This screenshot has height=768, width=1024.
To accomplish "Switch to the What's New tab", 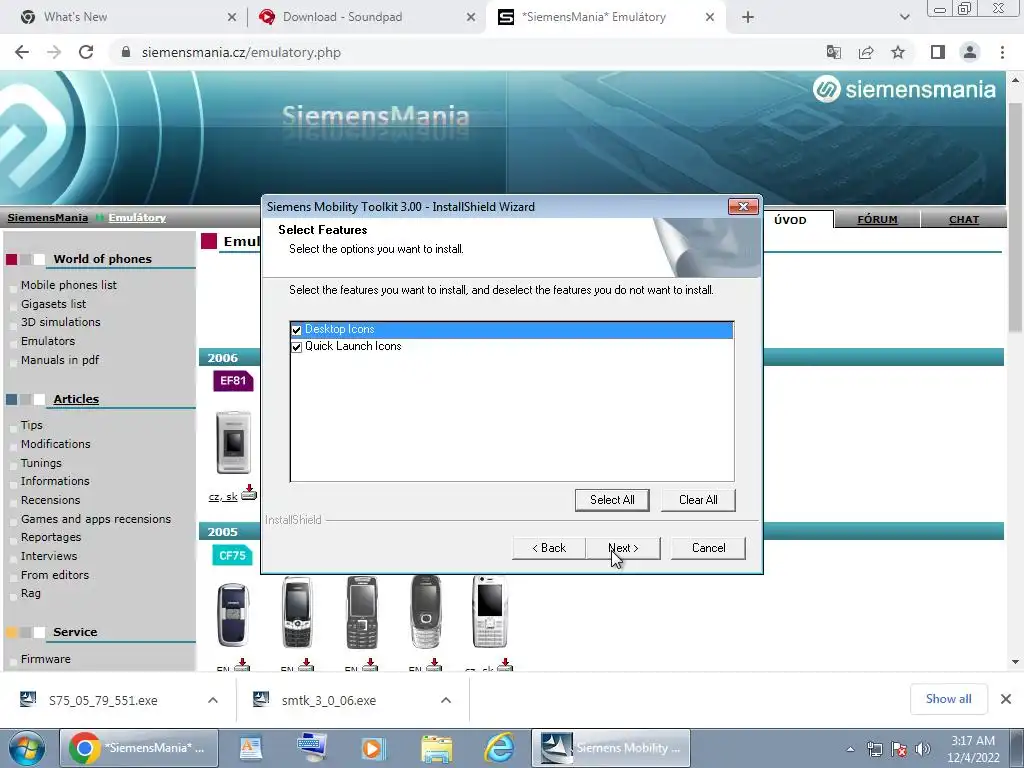I will (127, 17).
